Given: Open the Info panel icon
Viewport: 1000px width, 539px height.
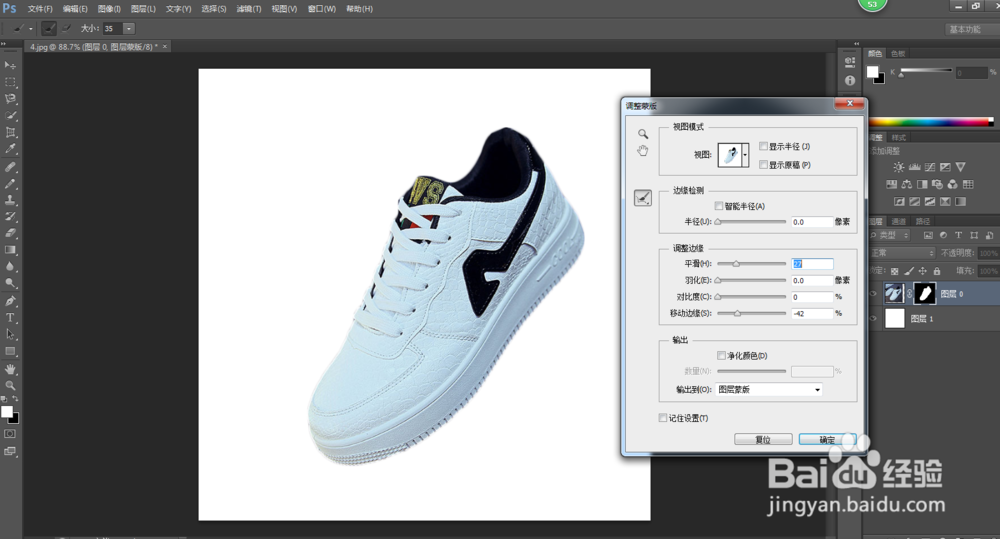Looking at the screenshot, I should [x=849, y=80].
